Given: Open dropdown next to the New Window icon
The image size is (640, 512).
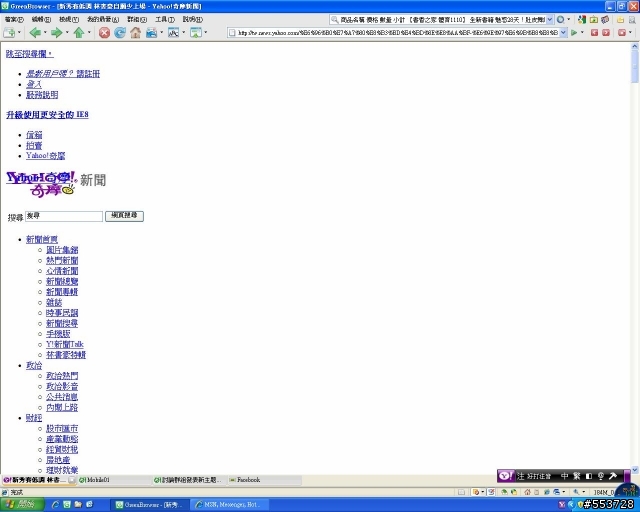Looking at the screenshot, I should [19, 33].
